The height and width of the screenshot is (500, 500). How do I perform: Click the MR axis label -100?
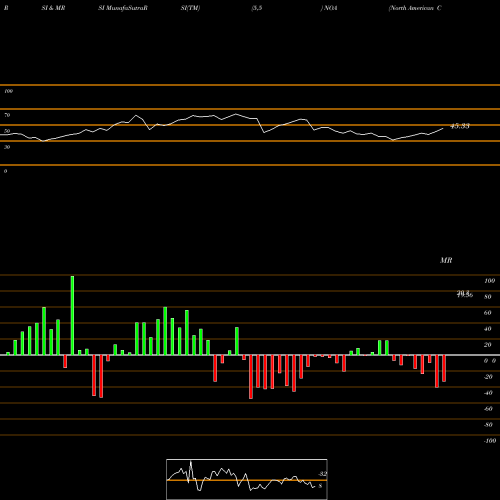[489, 441]
